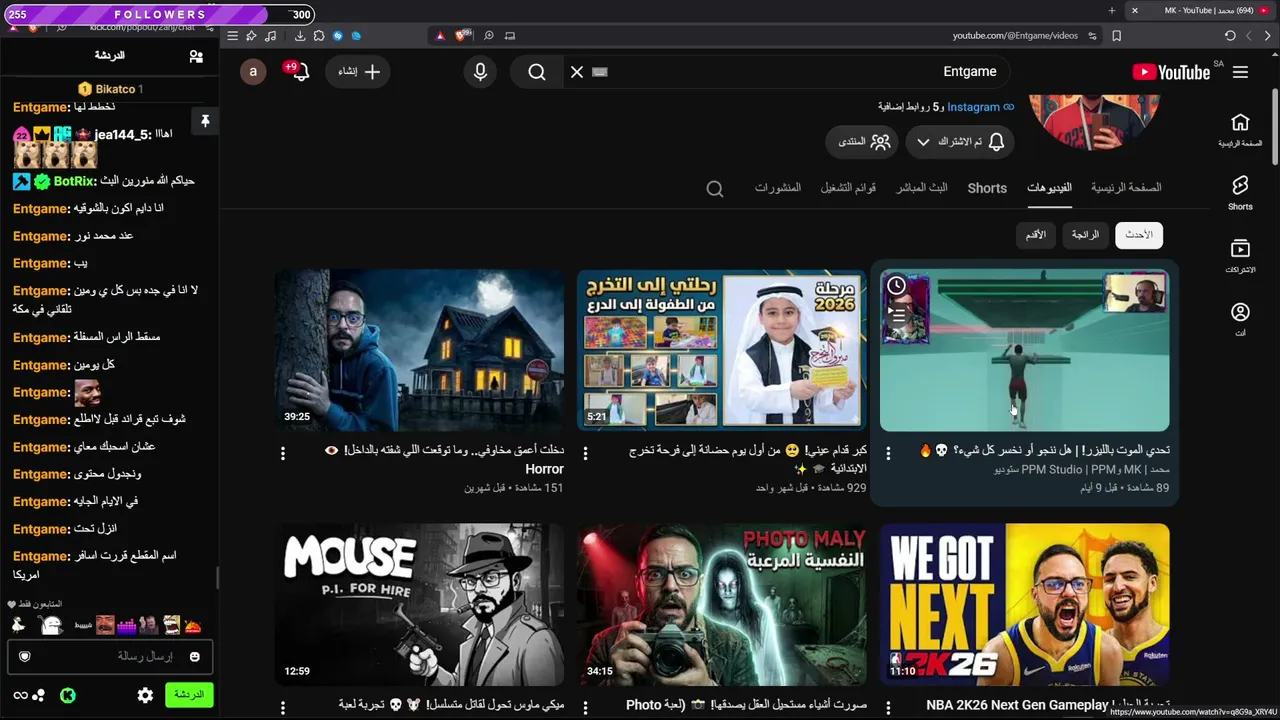This screenshot has width=1280, height=720.
Task: Click the Kick chat message input field
Action: [x=109, y=656]
